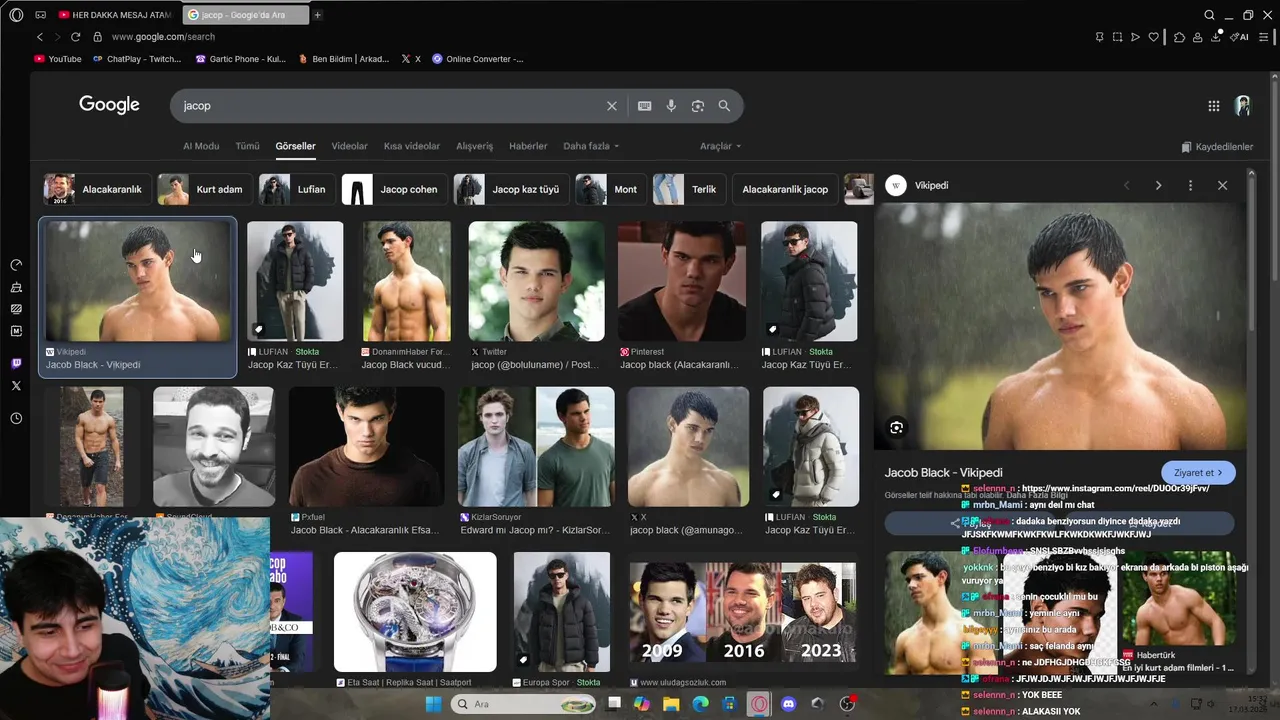Open a new browser tab
This screenshot has height=720, width=1280.
click(x=317, y=15)
